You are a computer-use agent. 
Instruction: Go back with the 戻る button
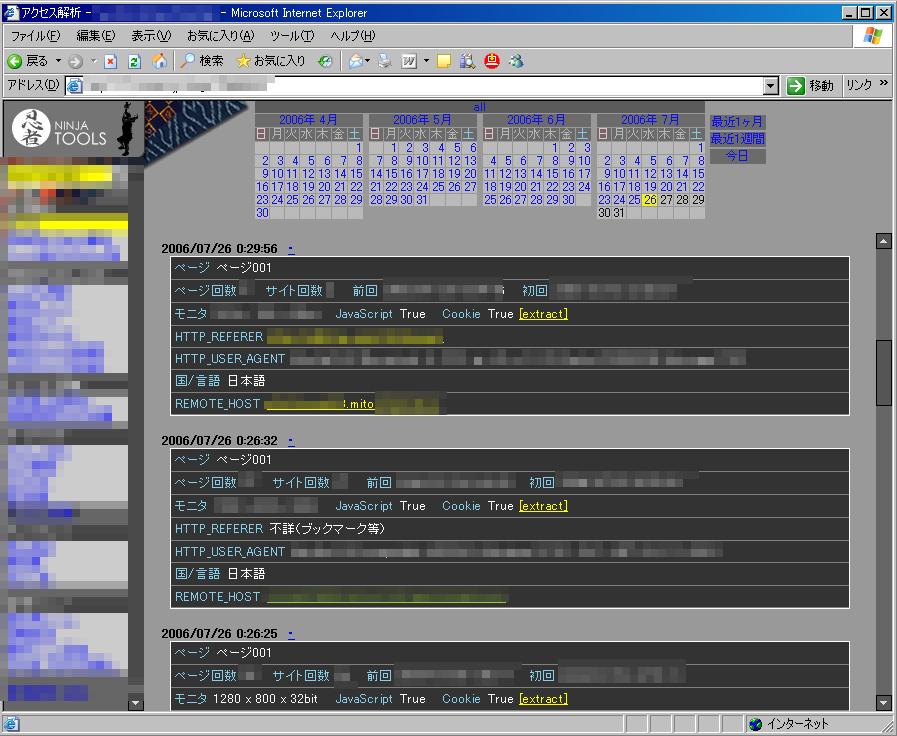[27, 61]
